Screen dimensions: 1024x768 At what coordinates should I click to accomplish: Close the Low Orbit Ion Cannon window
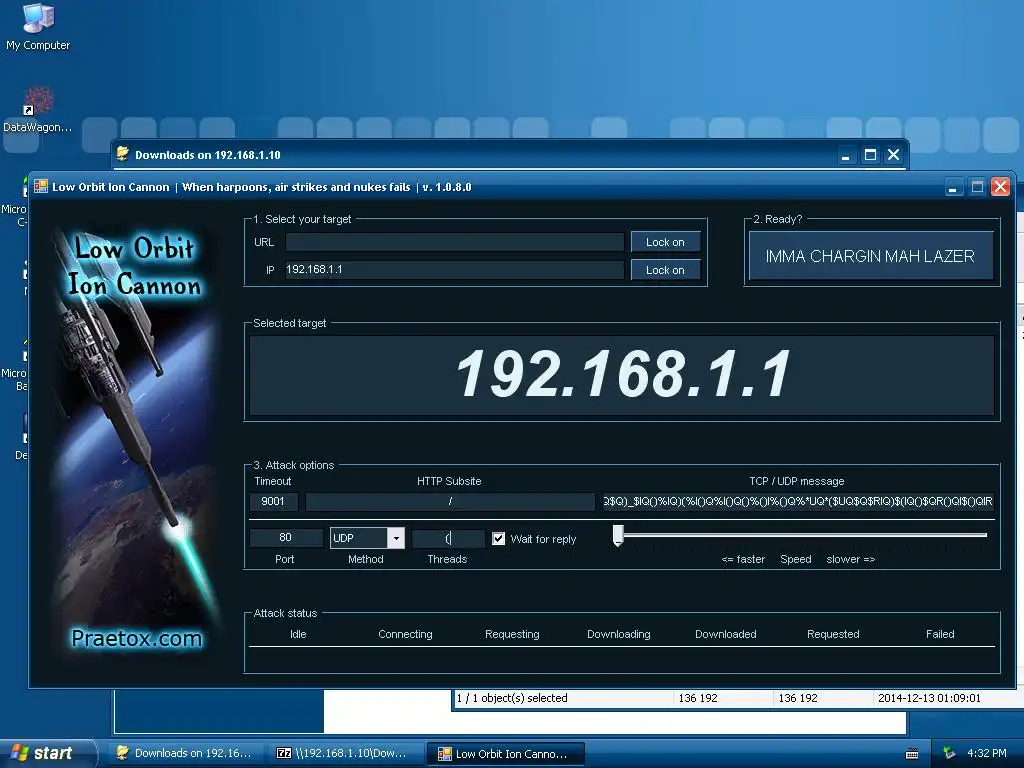(x=1000, y=187)
